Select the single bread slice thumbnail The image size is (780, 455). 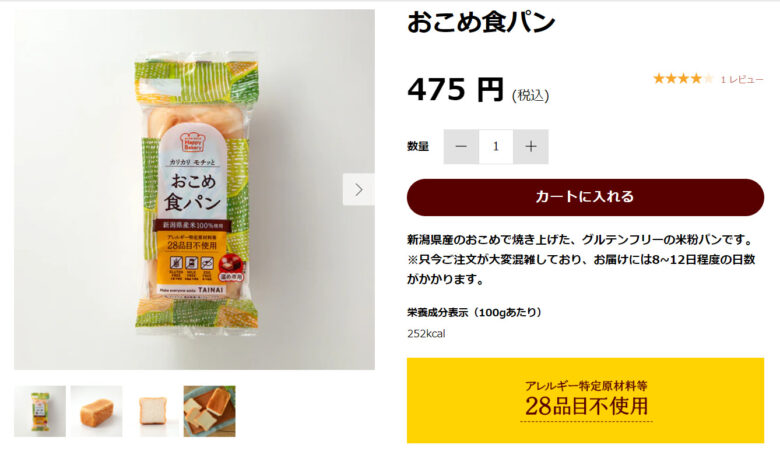click(153, 411)
